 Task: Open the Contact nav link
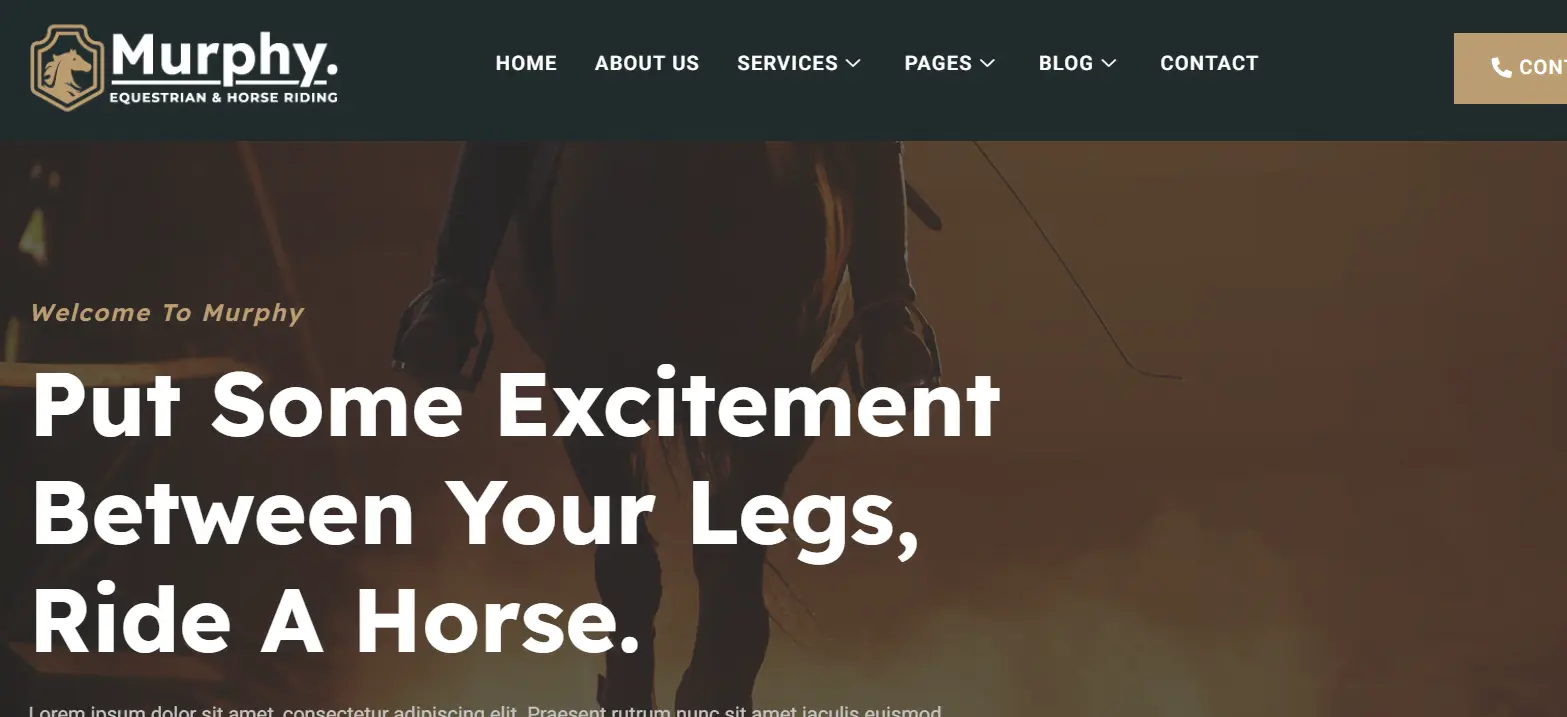(x=1209, y=63)
